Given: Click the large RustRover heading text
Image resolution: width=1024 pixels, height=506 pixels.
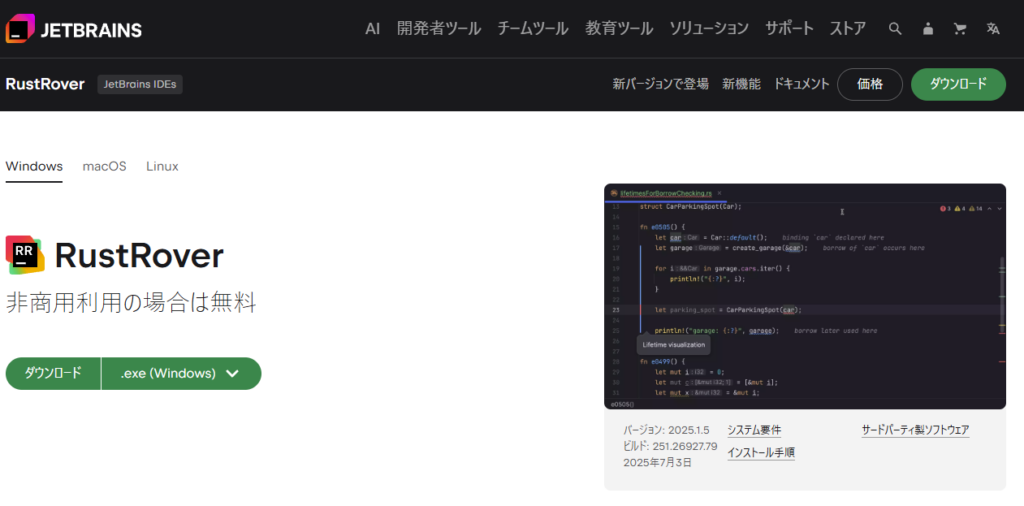Looking at the screenshot, I should pos(139,255).
